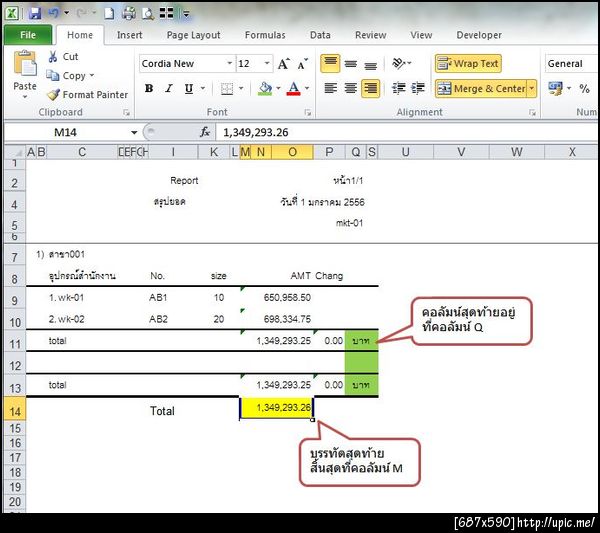The height and width of the screenshot is (533, 600).
Task: Apply red Font Color letter A
Action: click(293, 89)
